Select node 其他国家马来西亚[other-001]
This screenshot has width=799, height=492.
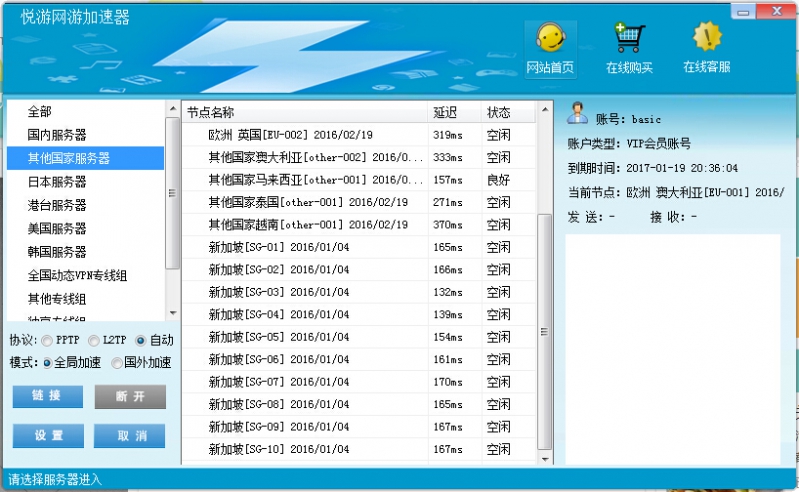click(359, 180)
